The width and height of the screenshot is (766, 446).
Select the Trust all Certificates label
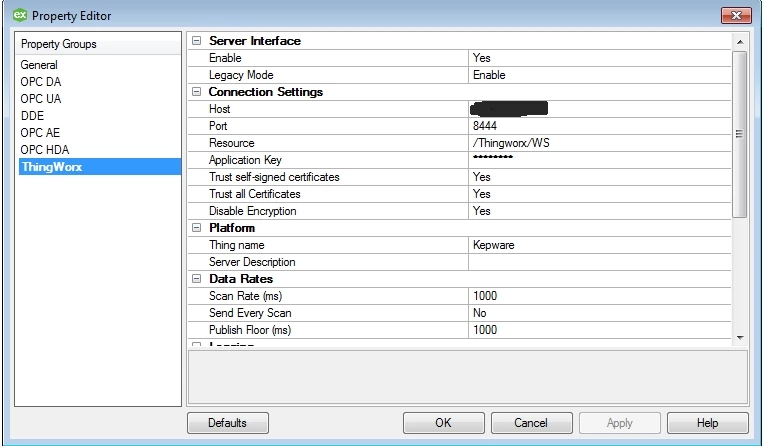click(255, 194)
